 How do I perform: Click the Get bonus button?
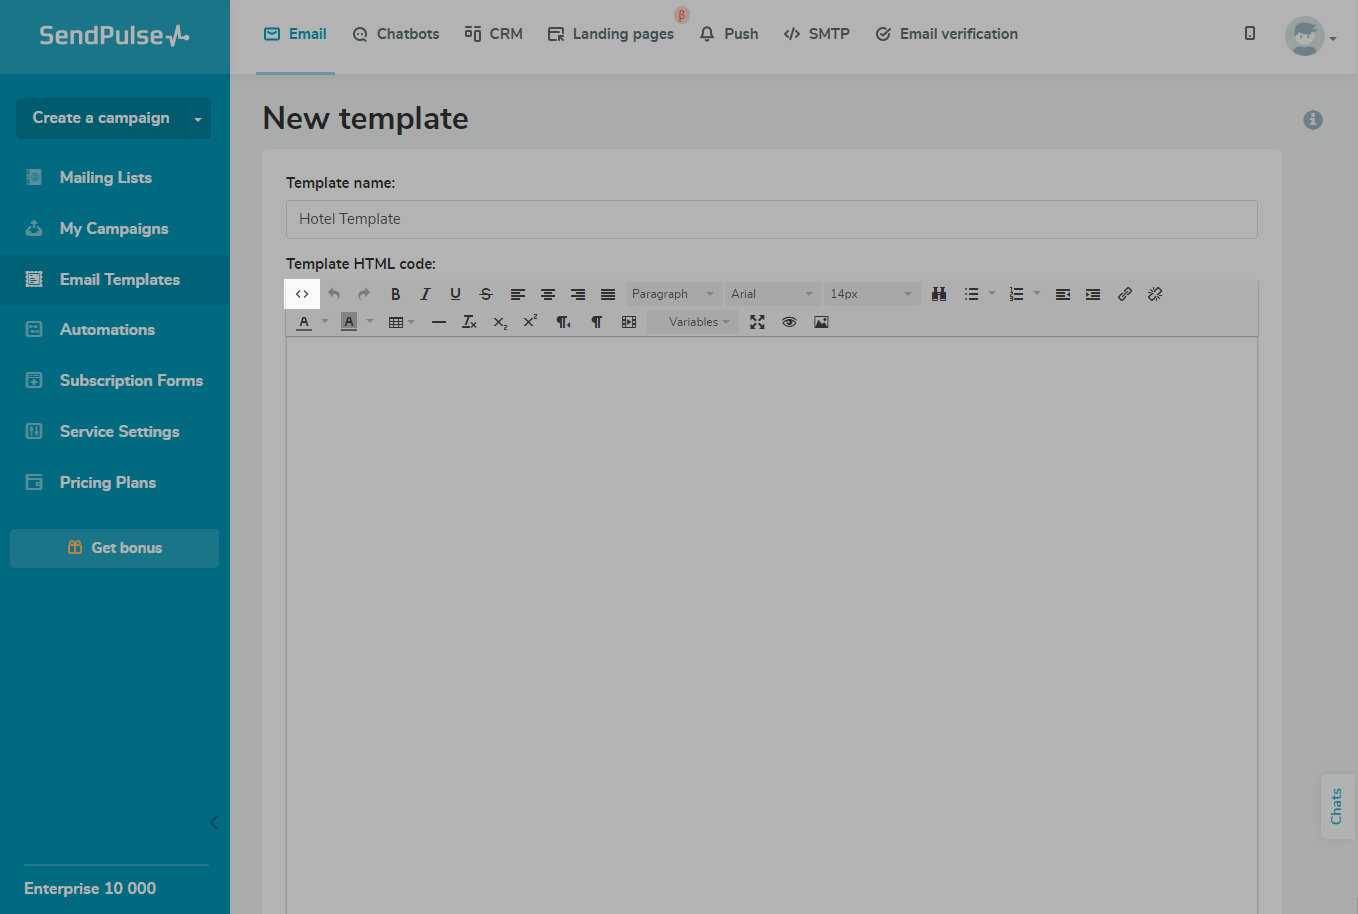(114, 548)
